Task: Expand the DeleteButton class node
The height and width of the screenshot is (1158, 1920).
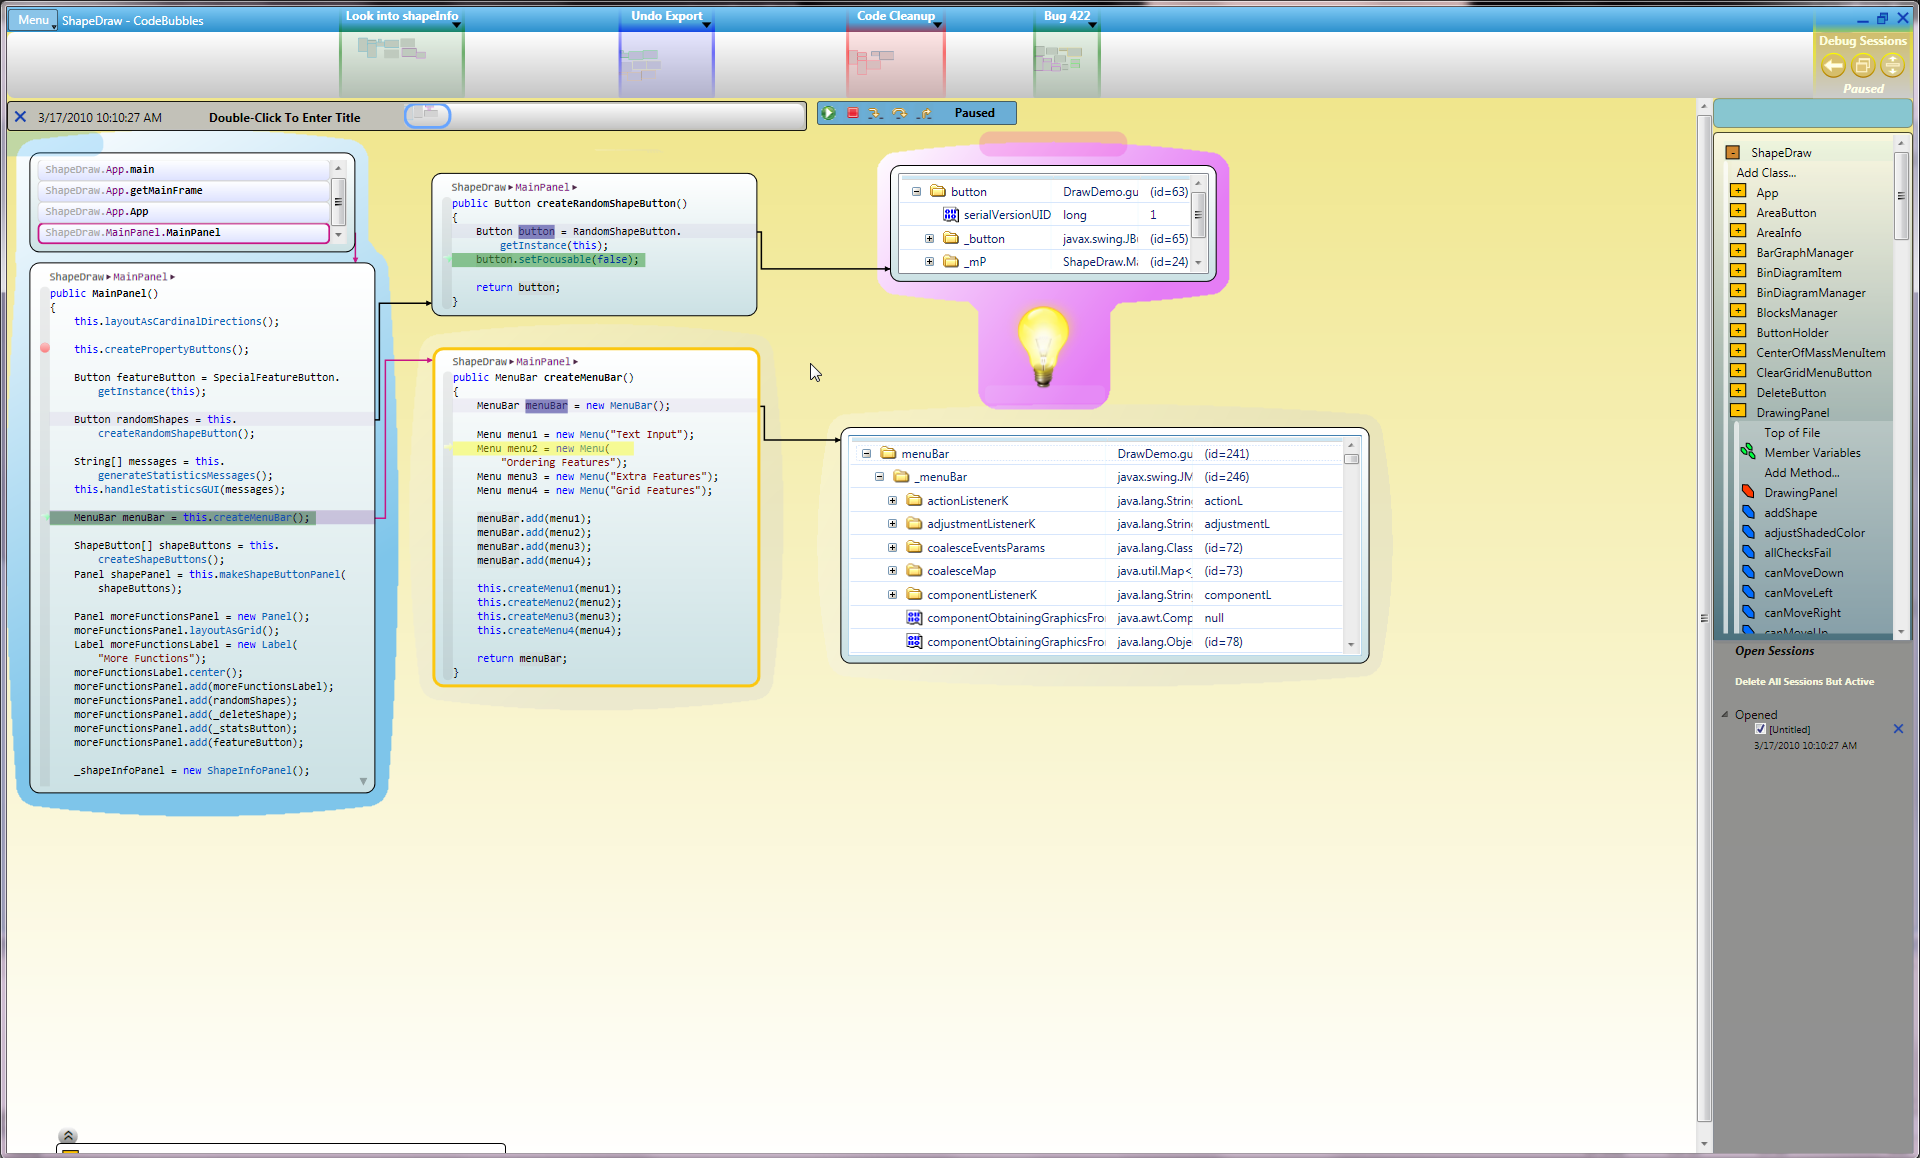Action: 1738,391
